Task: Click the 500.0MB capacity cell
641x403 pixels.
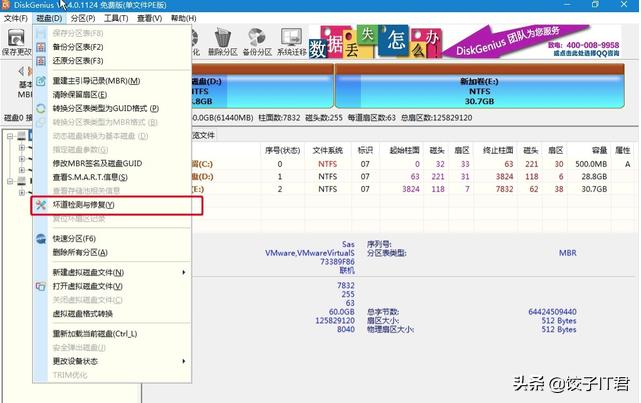Action: (x=591, y=164)
